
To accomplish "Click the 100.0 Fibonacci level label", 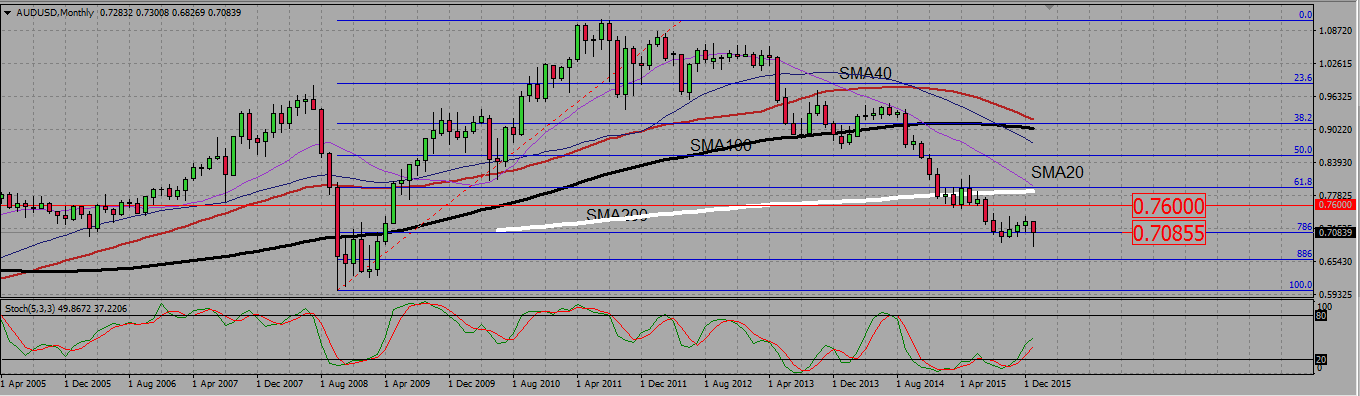I will click(x=1300, y=284).
